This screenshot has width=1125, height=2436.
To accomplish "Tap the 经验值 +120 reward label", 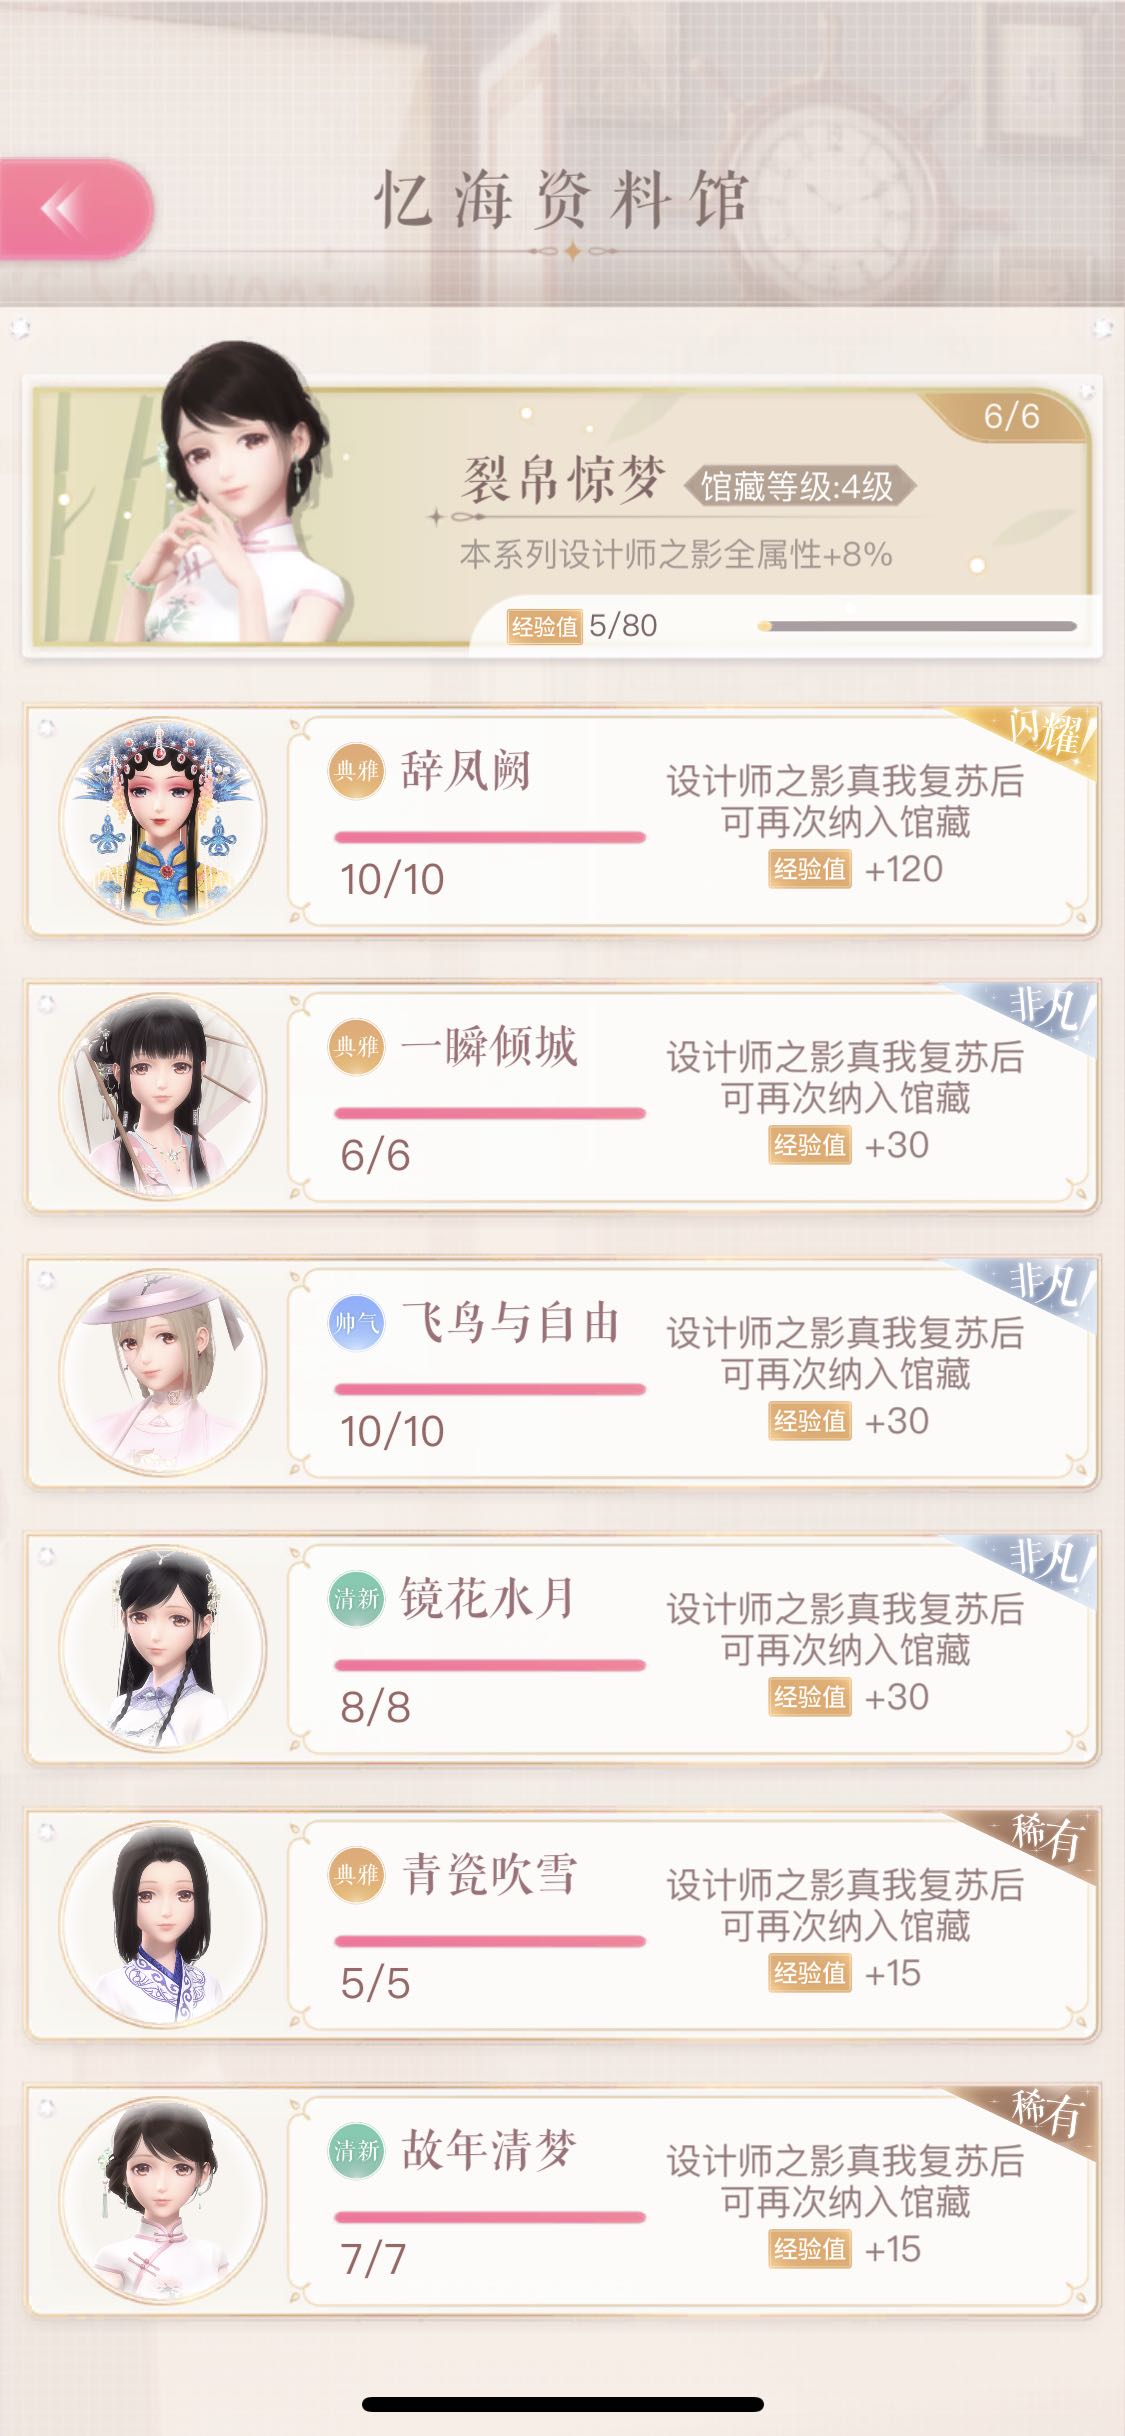I will click(857, 869).
